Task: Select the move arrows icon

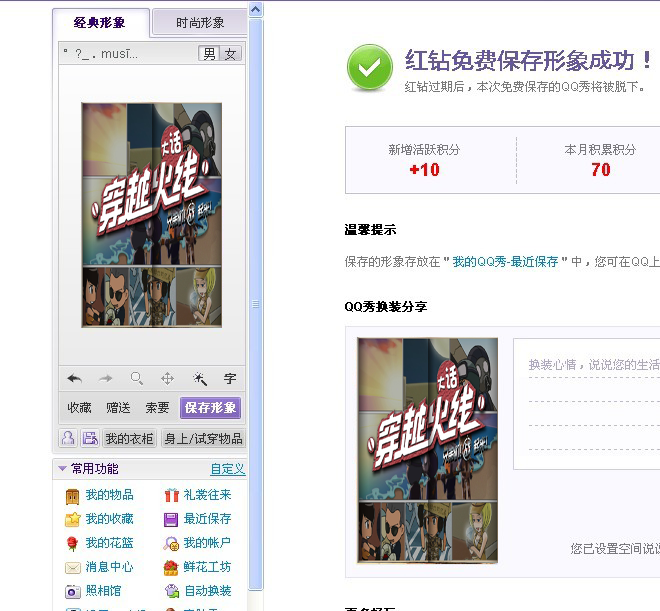Action: point(168,379)
